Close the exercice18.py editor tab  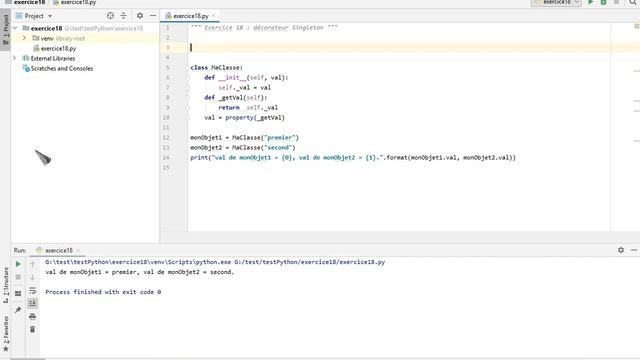point(214,16)
